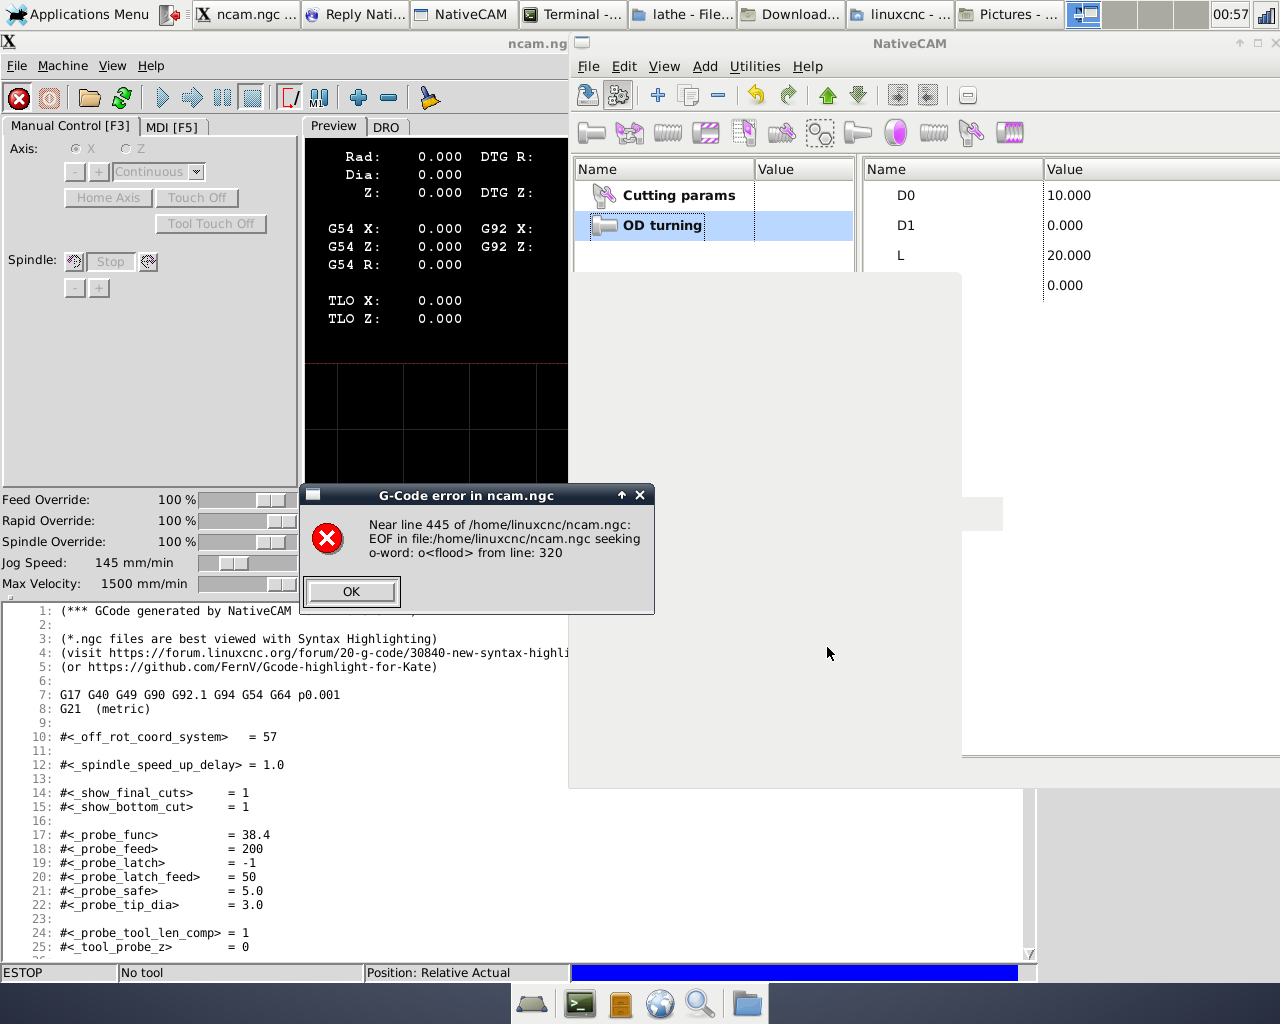Click the threaded rod with wrench icon

(x=782, y=133)
